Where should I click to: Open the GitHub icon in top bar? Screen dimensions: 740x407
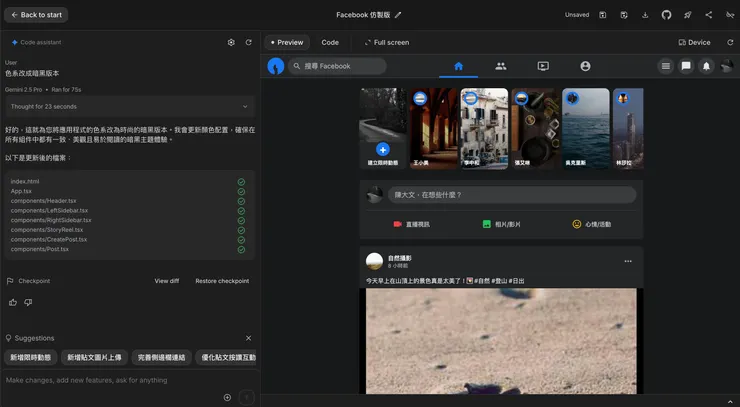666,15
